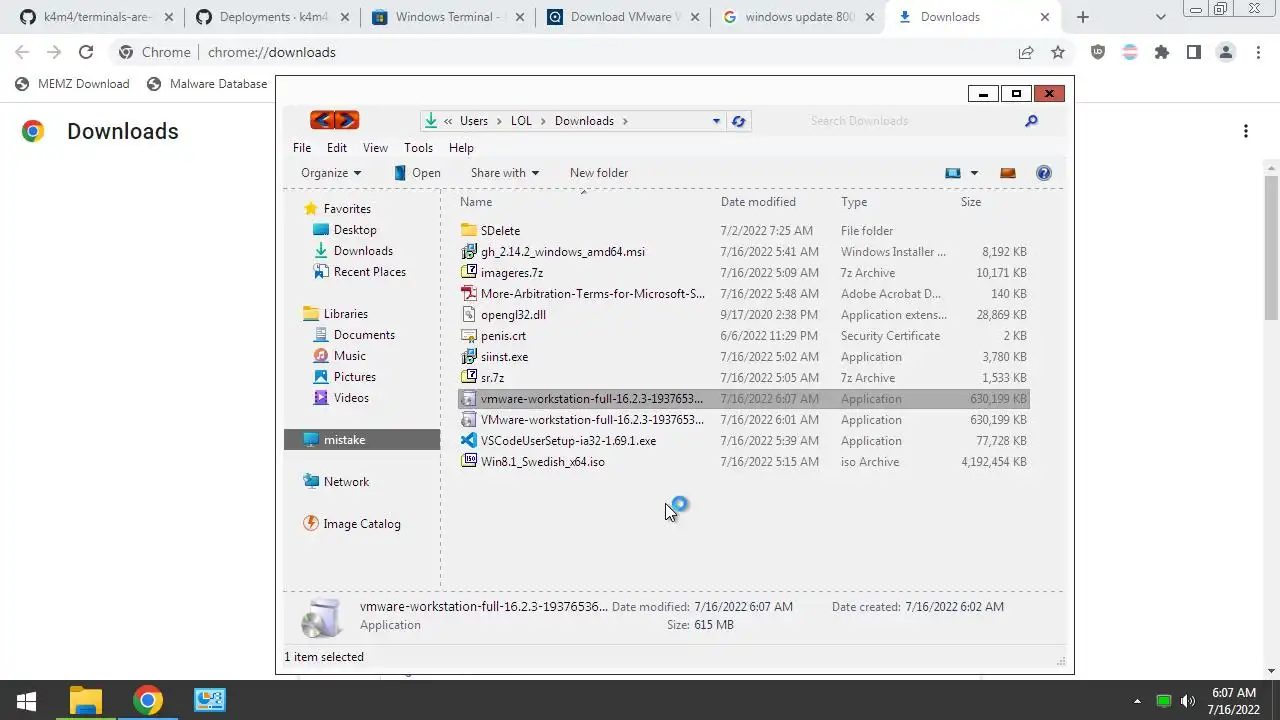1280x720 pixels.
Task: Open the Share with dropdown
Action: (x=505, y=173)
